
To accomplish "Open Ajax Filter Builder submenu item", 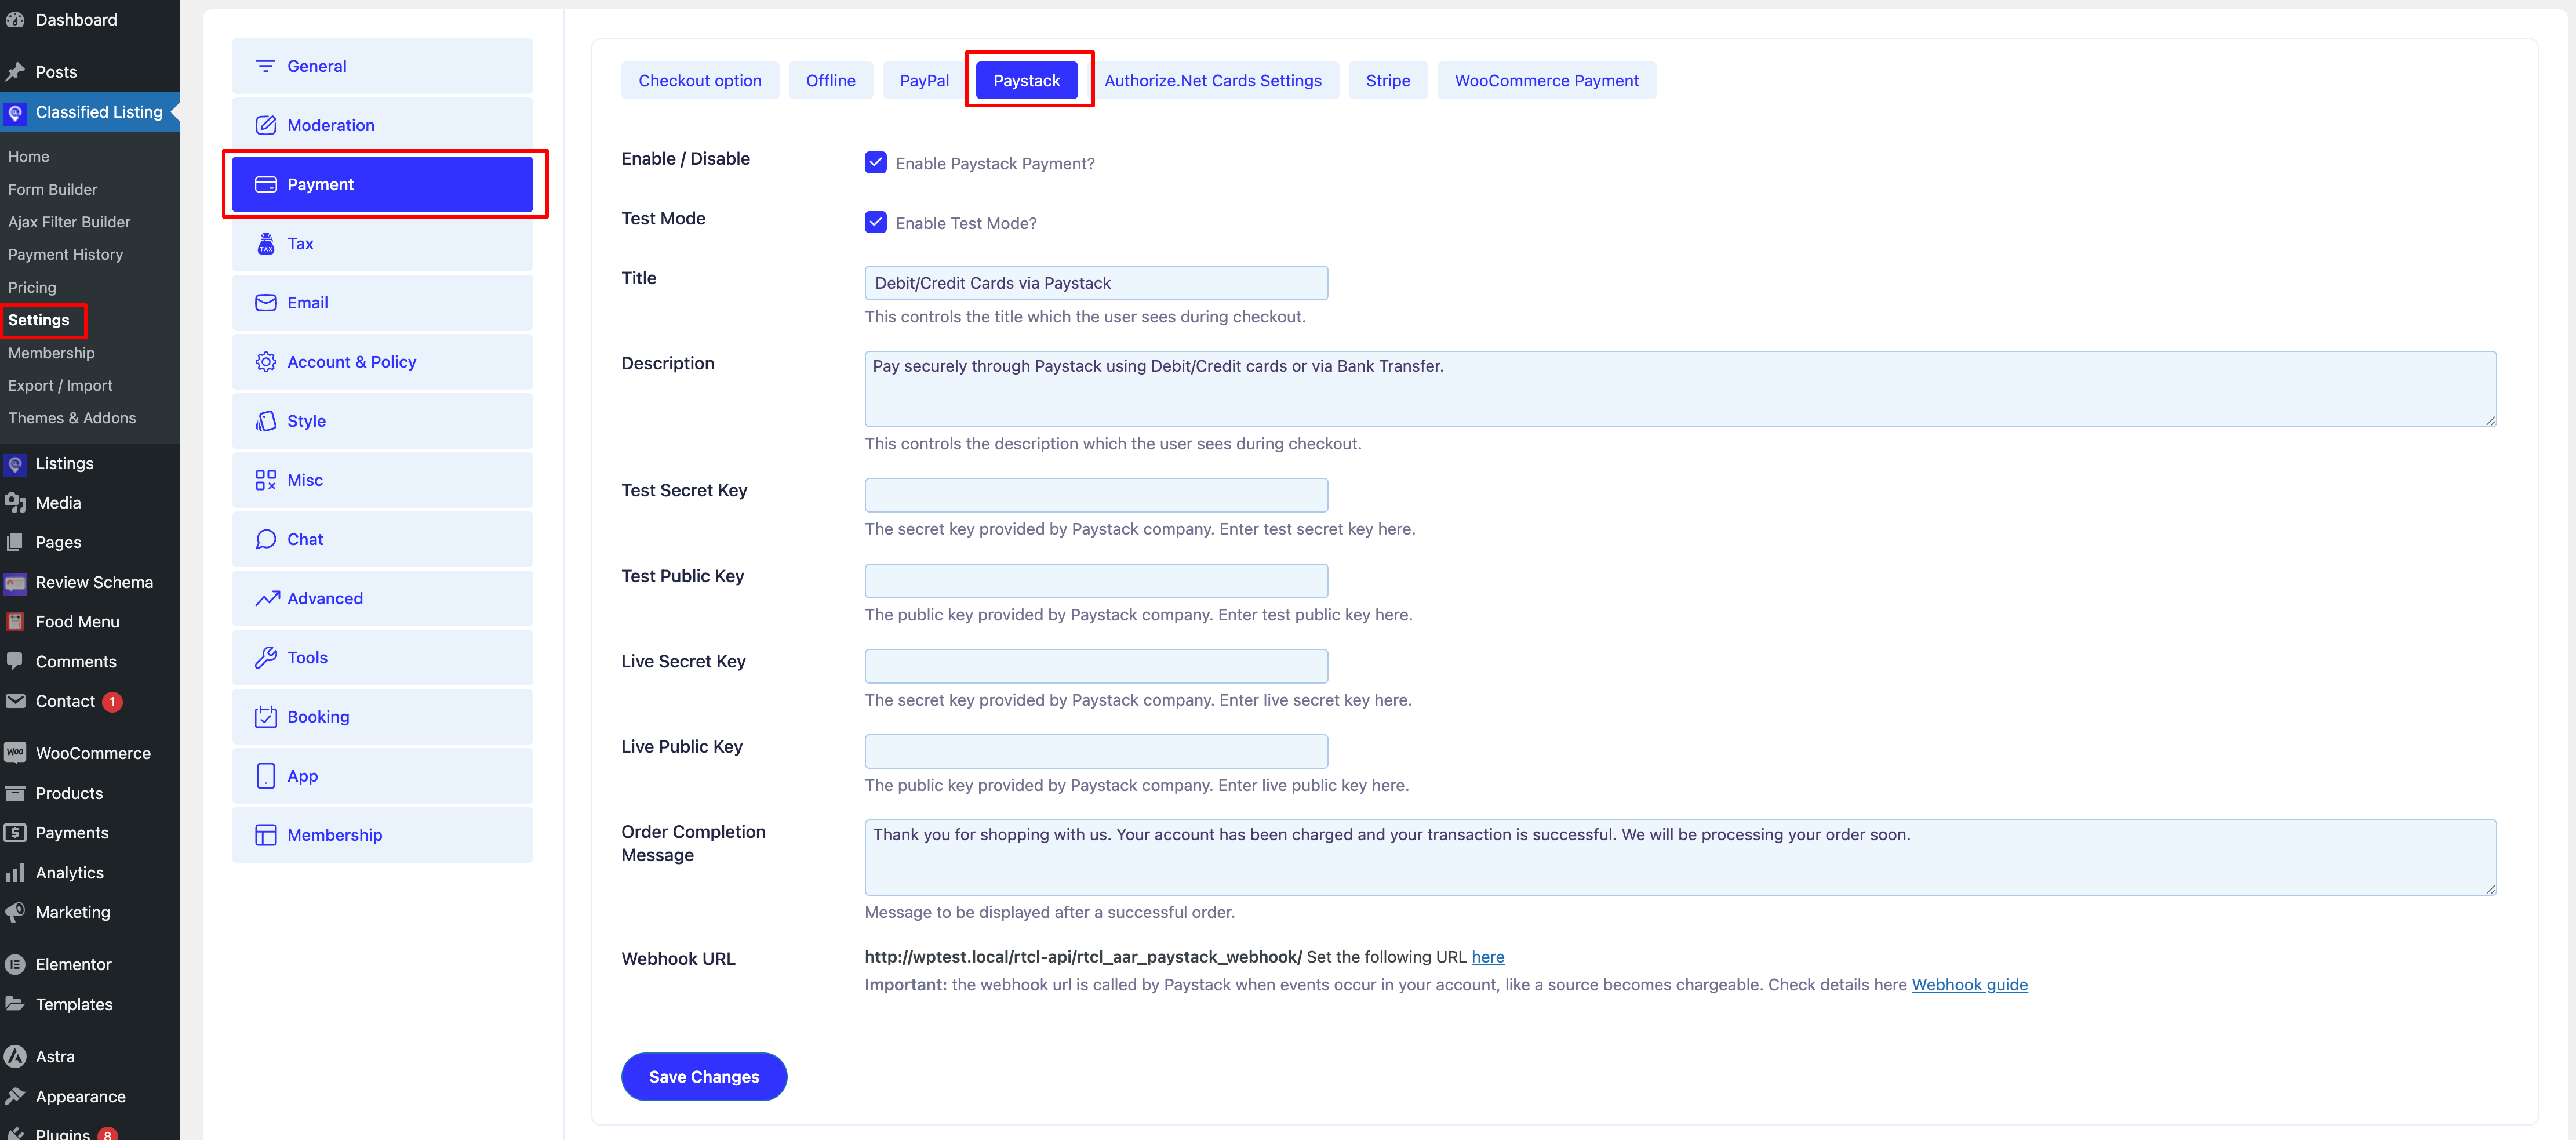I will coord(69,221).
